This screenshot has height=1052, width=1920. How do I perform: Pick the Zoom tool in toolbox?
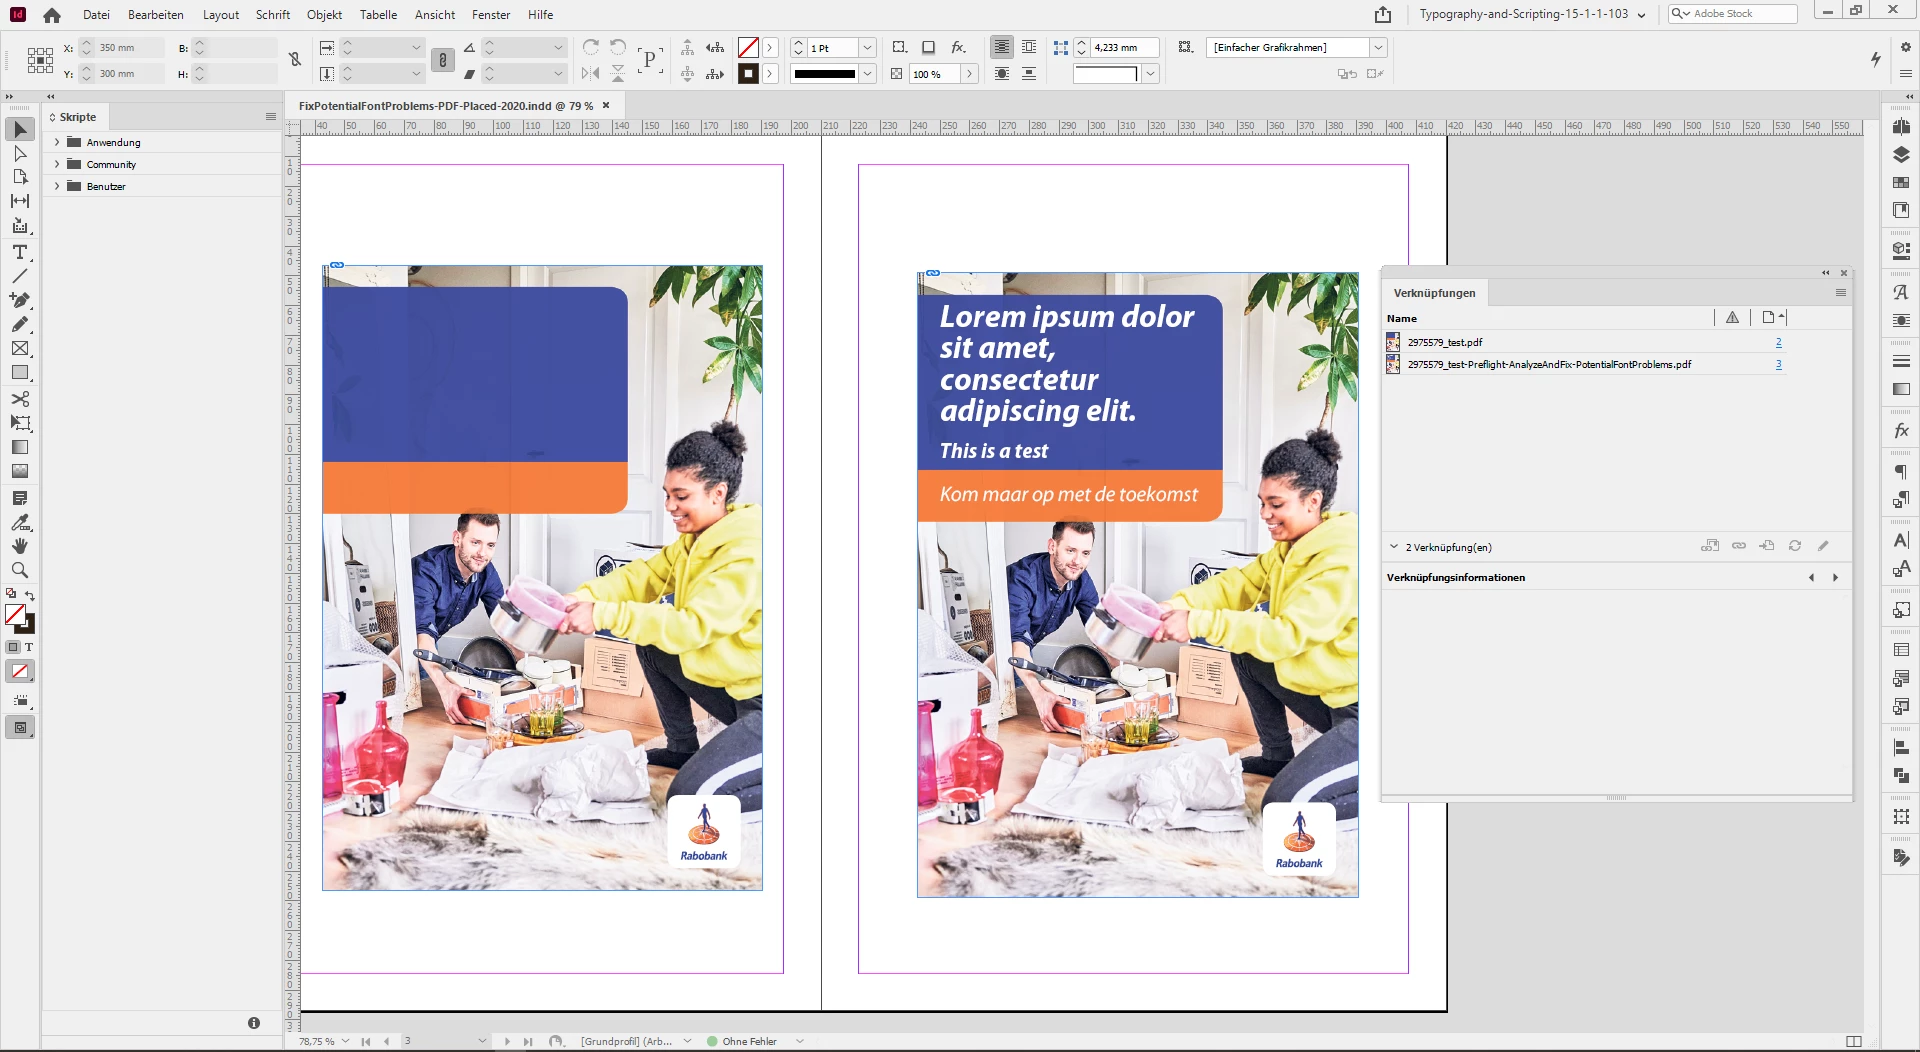click(19, 570)
